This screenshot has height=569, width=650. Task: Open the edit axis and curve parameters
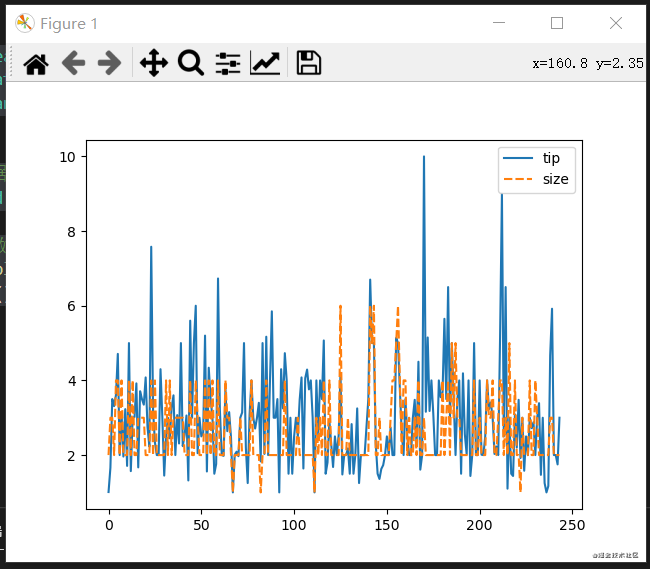click(265, 64)
